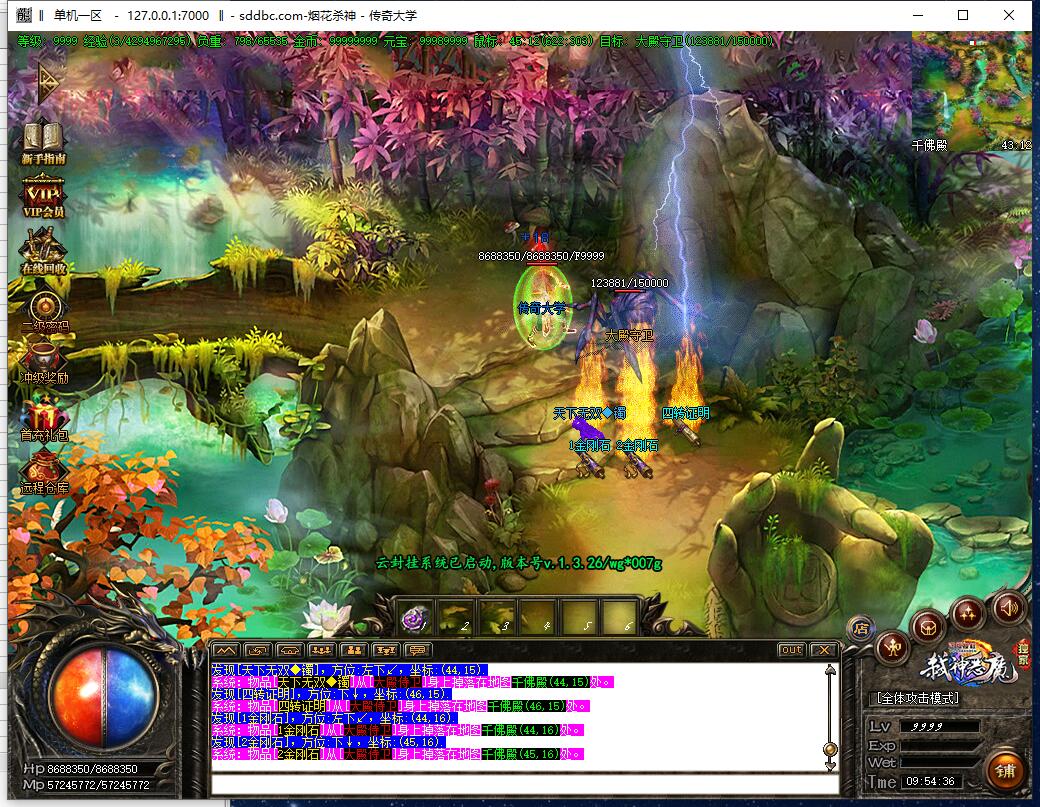The image size is (1040, 807).
Task: Click the zigzag chat filter button
Action: [226, 651]
